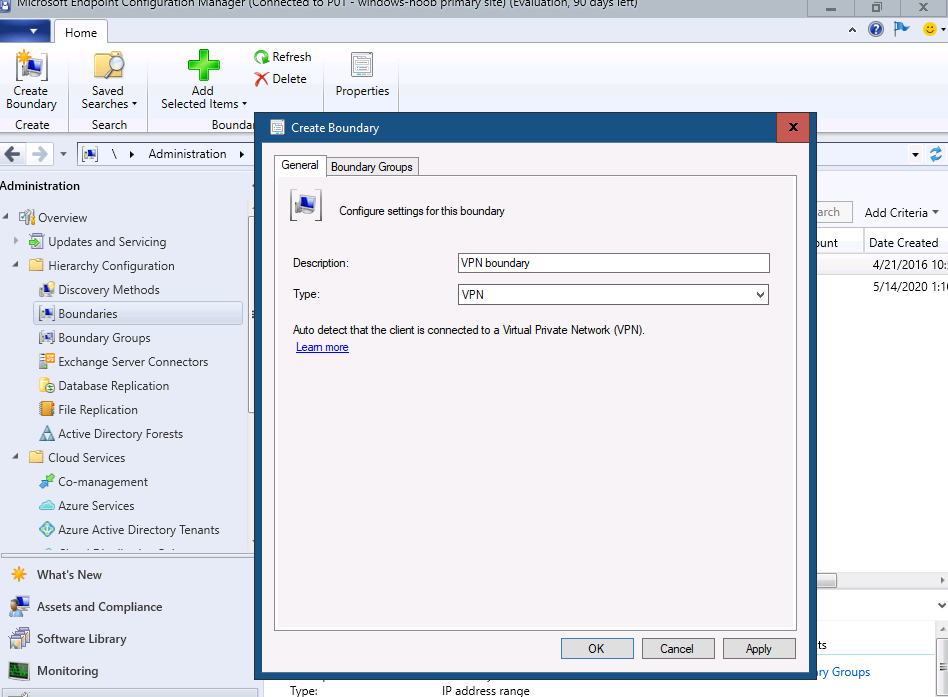Click OK in Create Boundary dialog

pos(597,649)
